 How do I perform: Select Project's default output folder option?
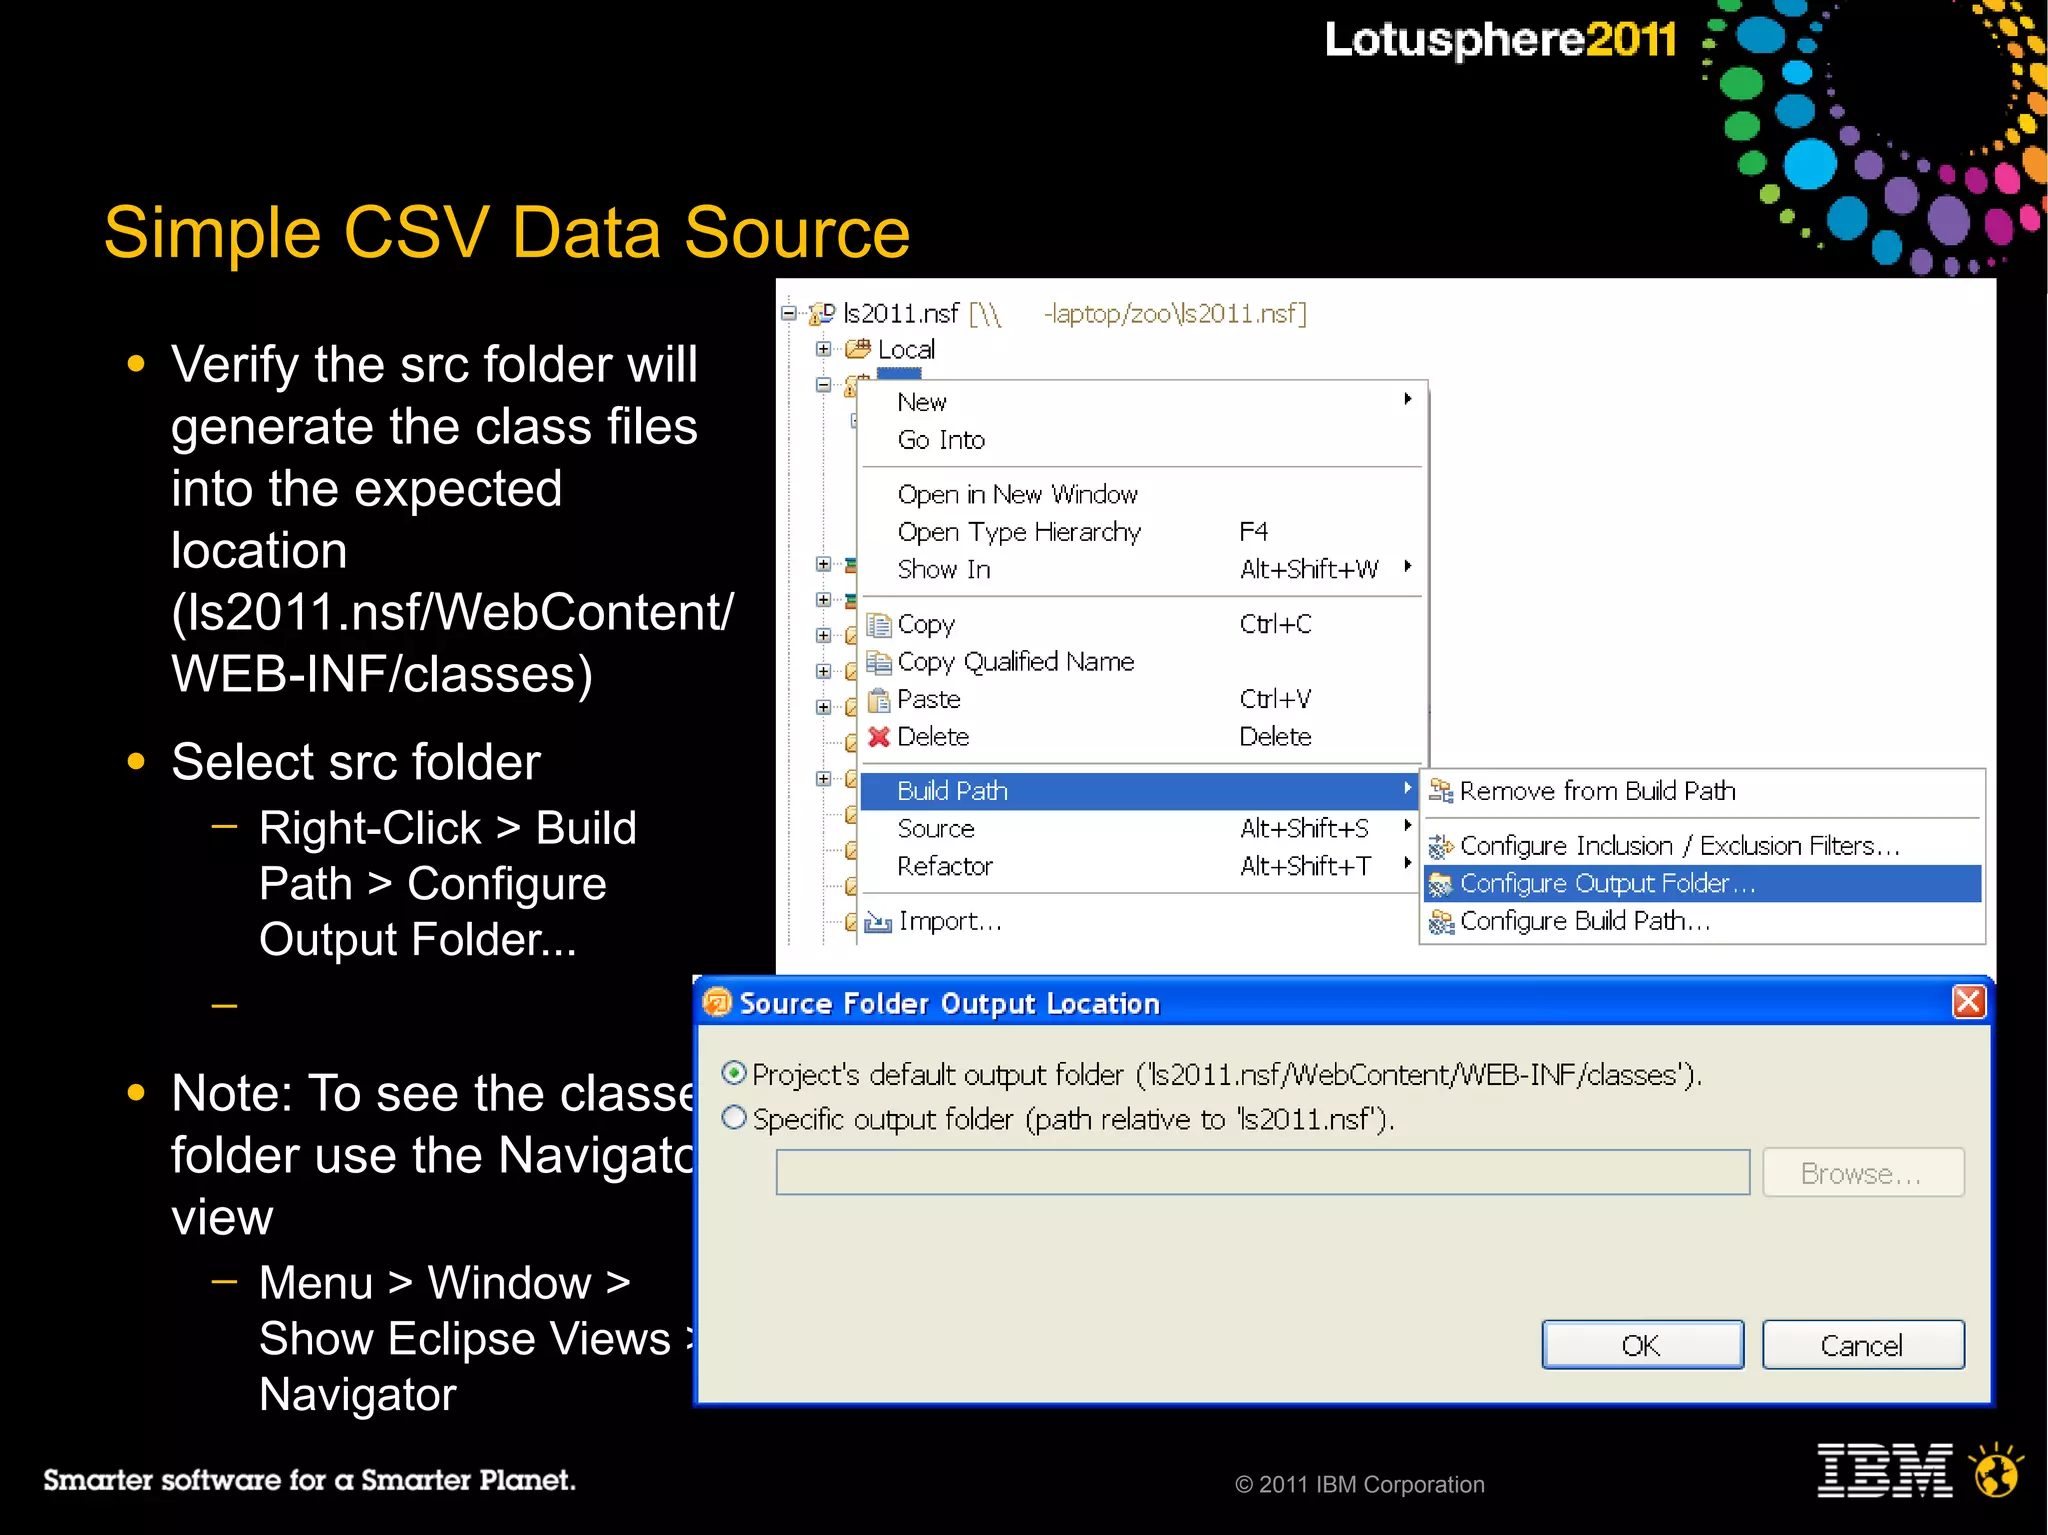[734, 1074]
